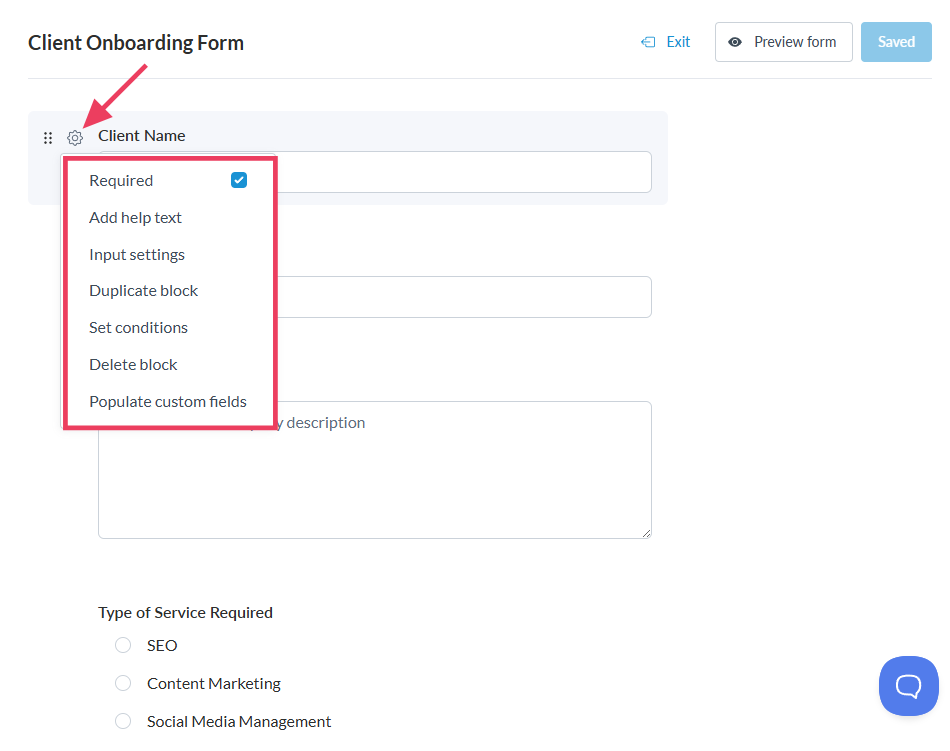
Task: Click the drag handle dots icon
Action: click(x=48, y=138)
